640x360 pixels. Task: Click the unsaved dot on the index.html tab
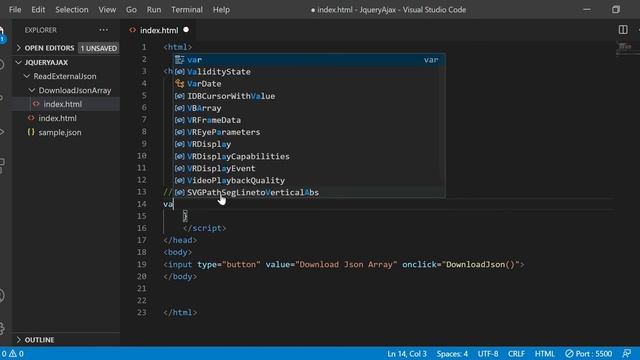pyautogui.click(x=186, y=30)
